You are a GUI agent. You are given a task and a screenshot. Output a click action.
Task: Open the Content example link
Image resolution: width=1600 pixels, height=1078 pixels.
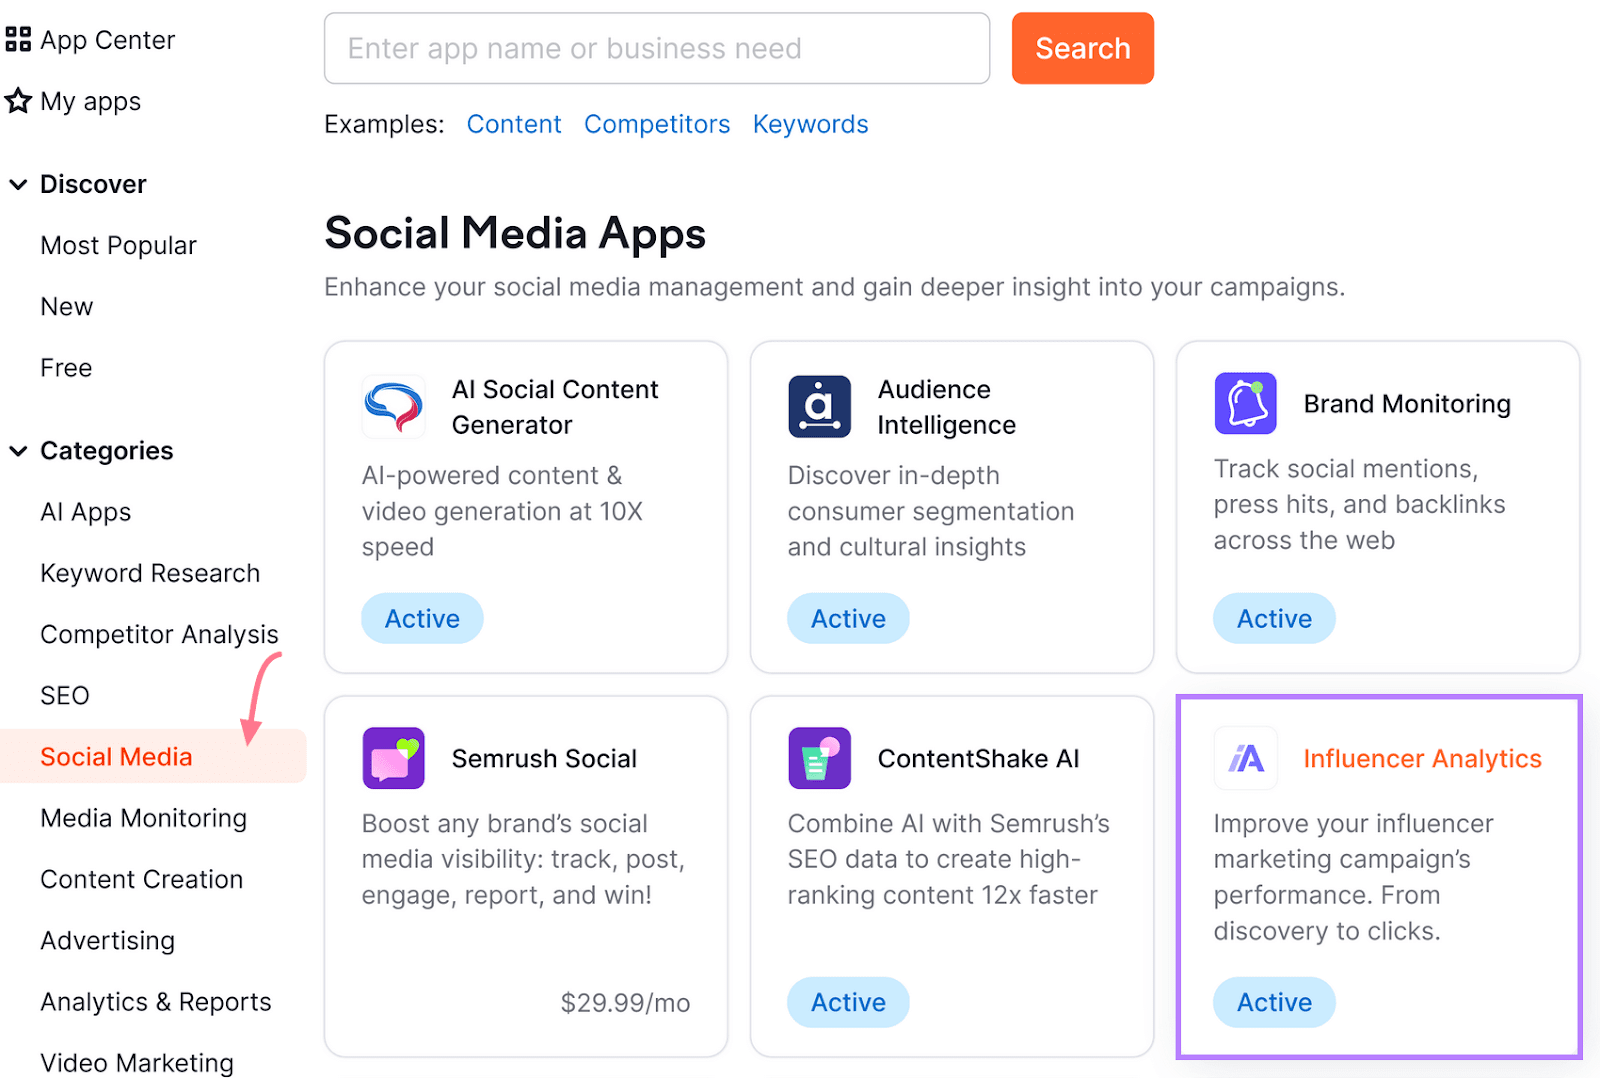tap(514, 123)
